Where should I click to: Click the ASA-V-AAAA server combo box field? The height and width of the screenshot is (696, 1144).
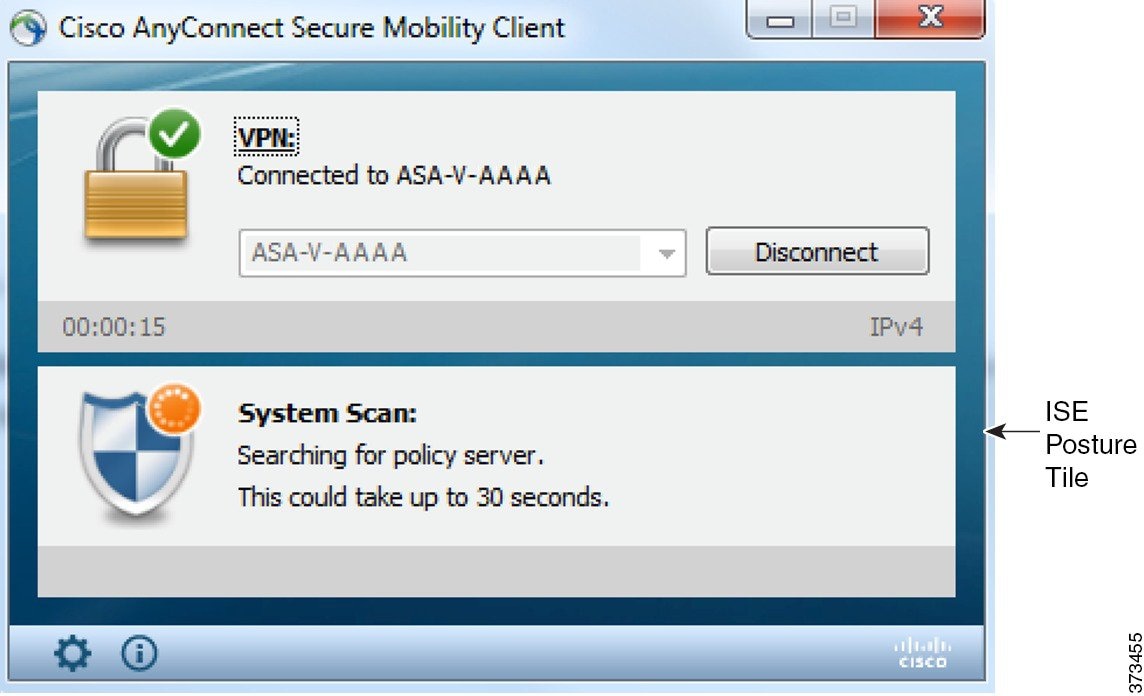440,253
